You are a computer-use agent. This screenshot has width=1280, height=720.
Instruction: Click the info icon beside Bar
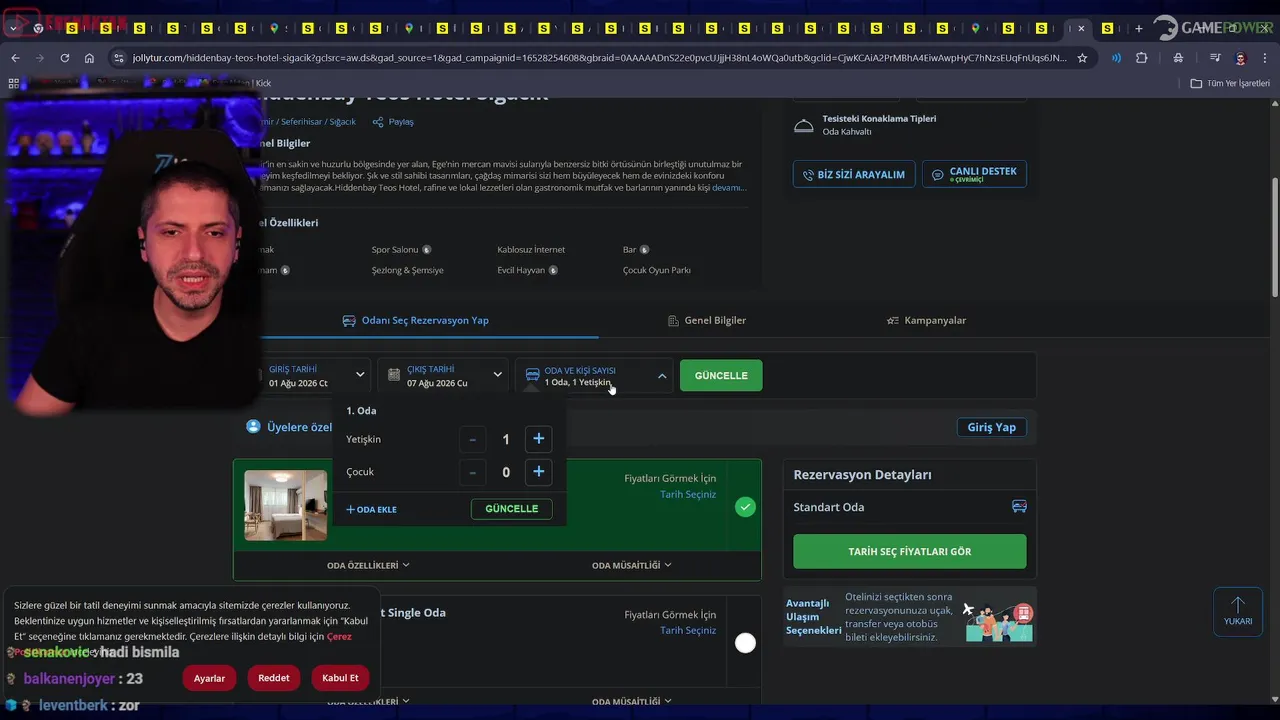click(x=644, y=250)
